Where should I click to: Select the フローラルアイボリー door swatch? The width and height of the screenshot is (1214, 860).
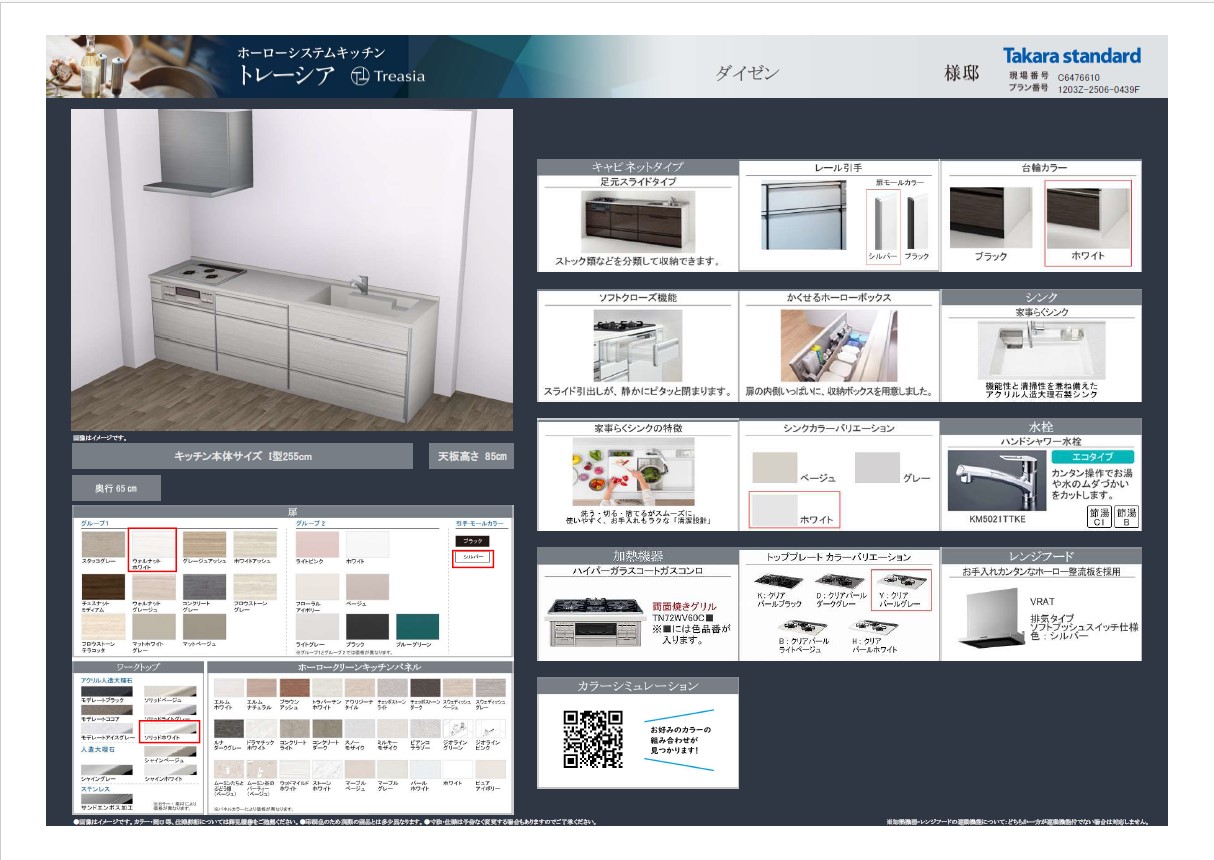[317, 587]
